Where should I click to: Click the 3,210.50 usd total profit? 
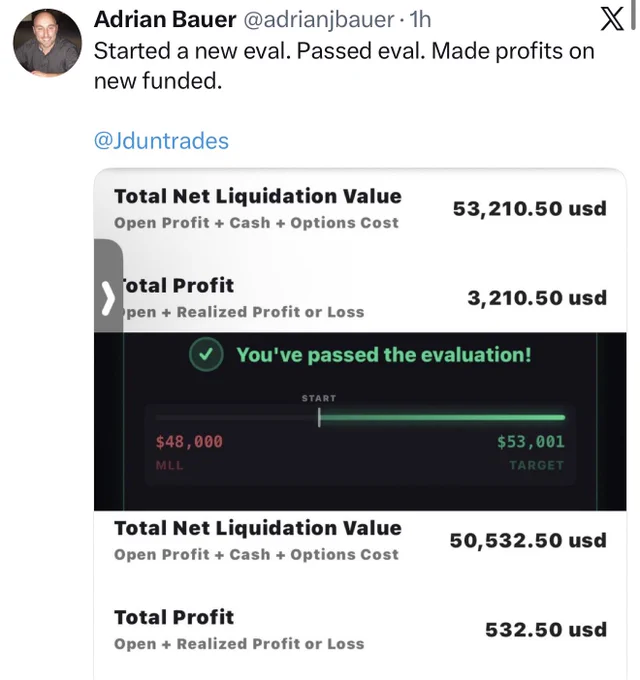pos(537,298)
